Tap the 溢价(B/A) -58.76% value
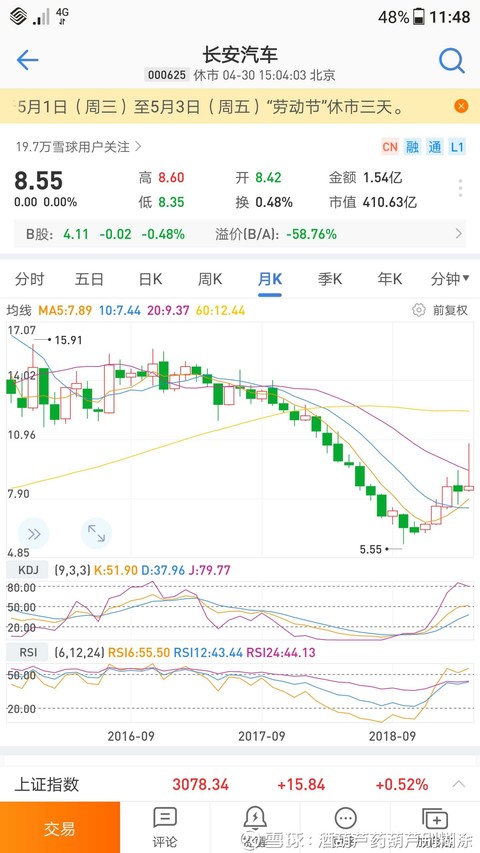Viewport: 480px width, 853px height. tap(276, 234)
